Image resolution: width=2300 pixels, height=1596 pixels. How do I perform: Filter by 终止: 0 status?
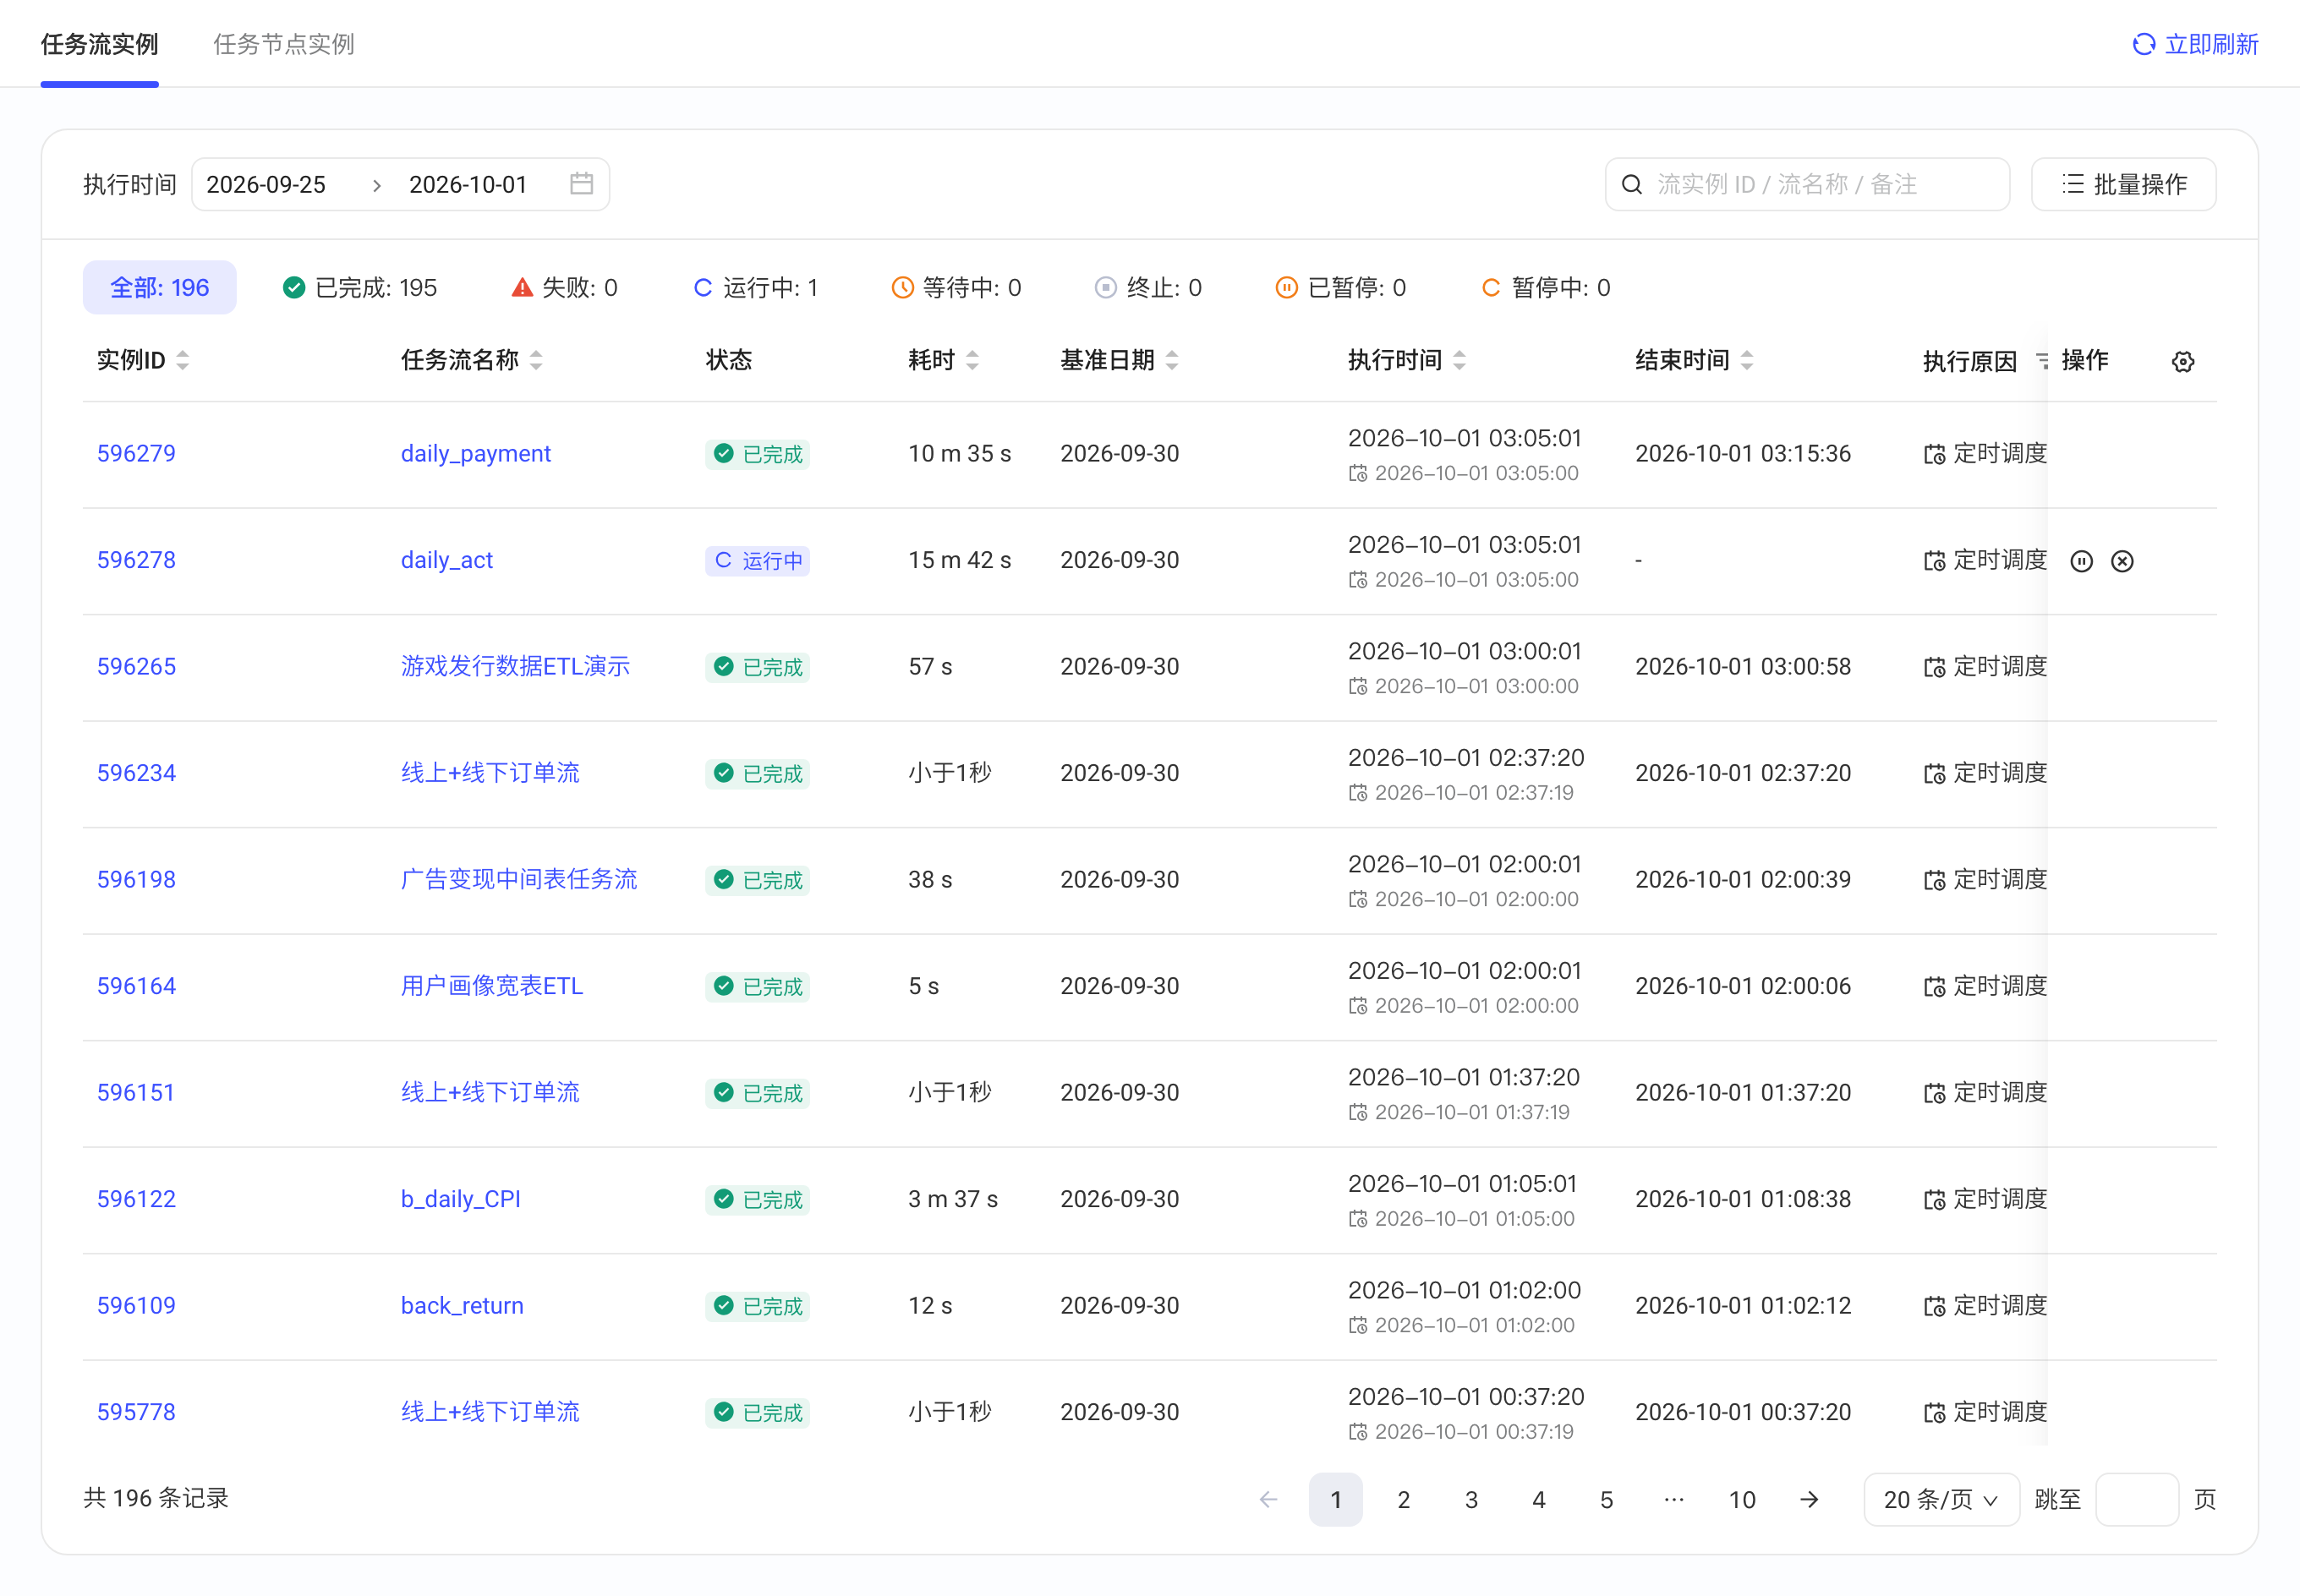coord(1149,288)
